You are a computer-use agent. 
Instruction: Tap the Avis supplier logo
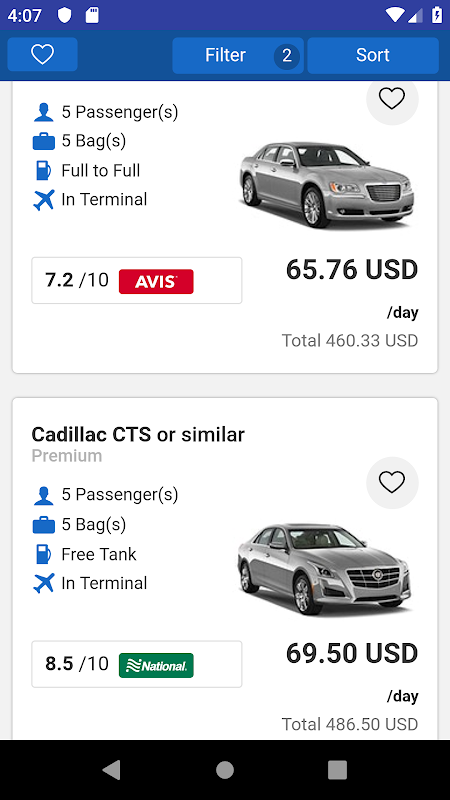coord(156,281)
